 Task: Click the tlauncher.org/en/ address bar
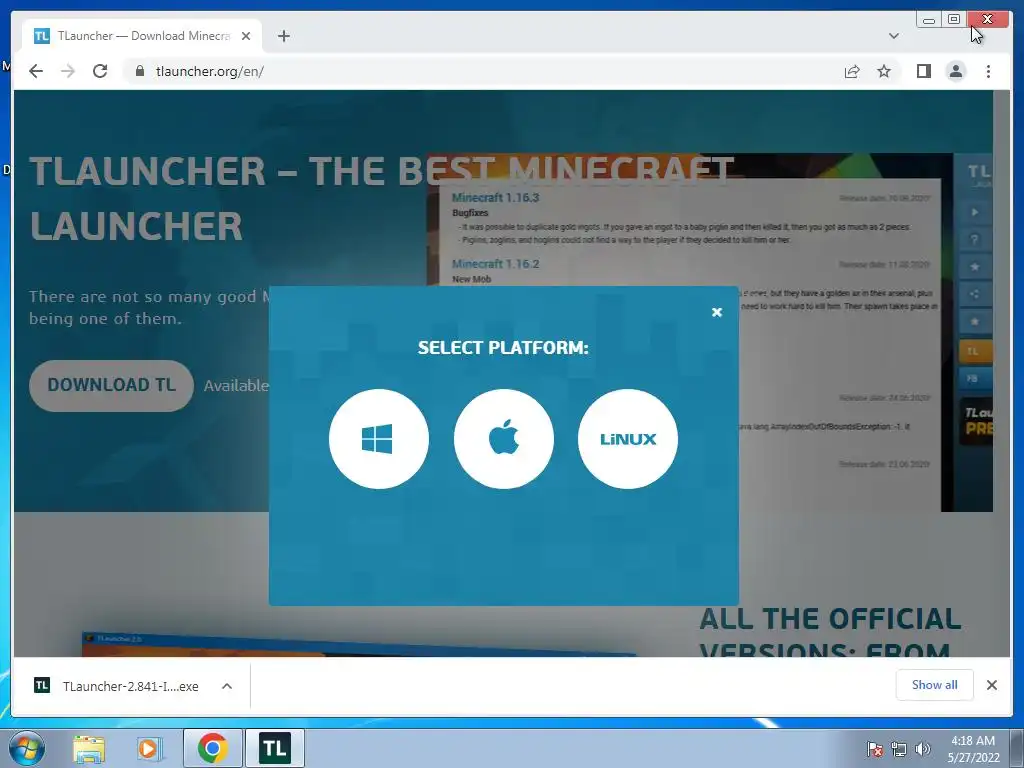[483, 71]
